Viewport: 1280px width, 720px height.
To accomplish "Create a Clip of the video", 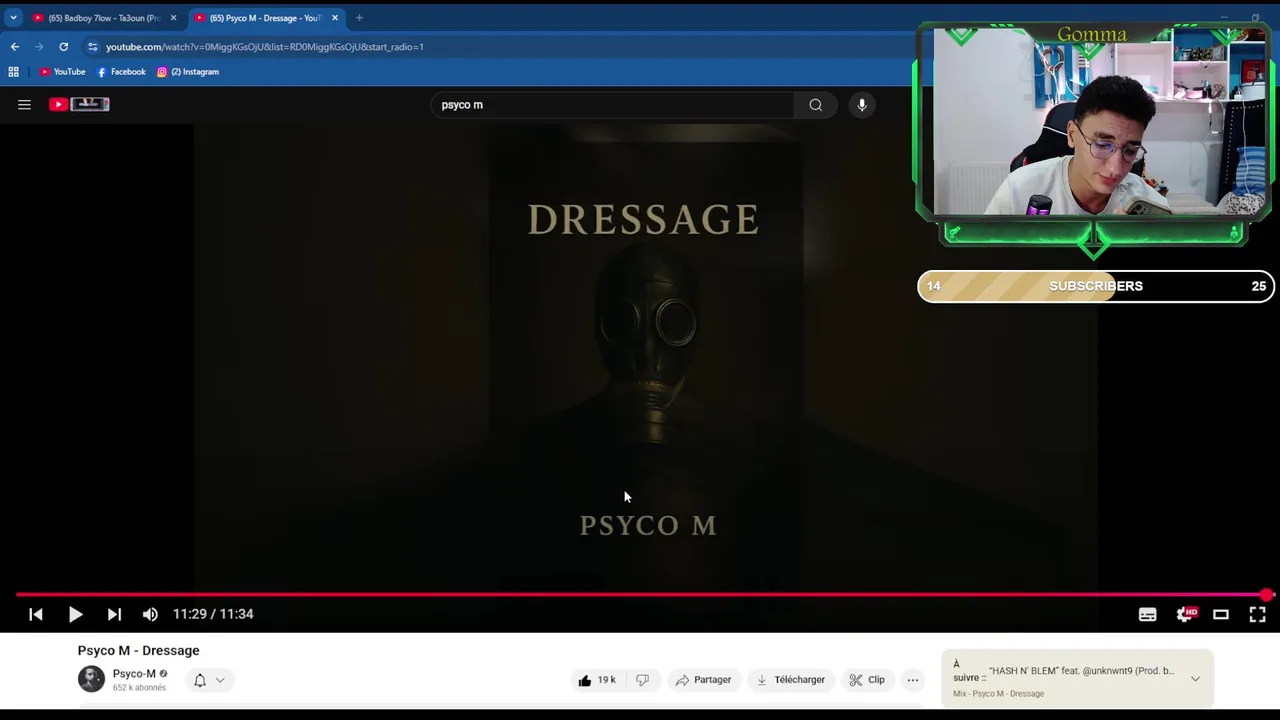I will pyautogui.click(x=867, y=680).
